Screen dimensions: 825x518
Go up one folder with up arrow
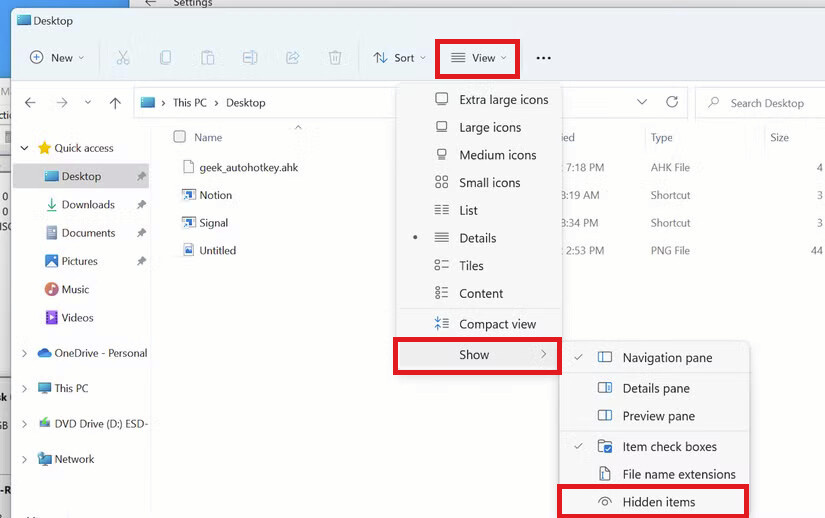click(x=115, y=103)
